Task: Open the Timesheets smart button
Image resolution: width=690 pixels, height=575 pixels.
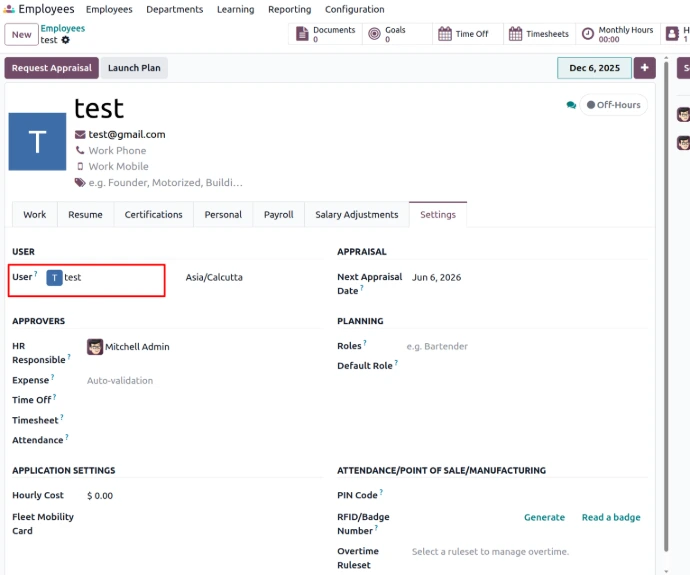Action: (x=539, y=34)
